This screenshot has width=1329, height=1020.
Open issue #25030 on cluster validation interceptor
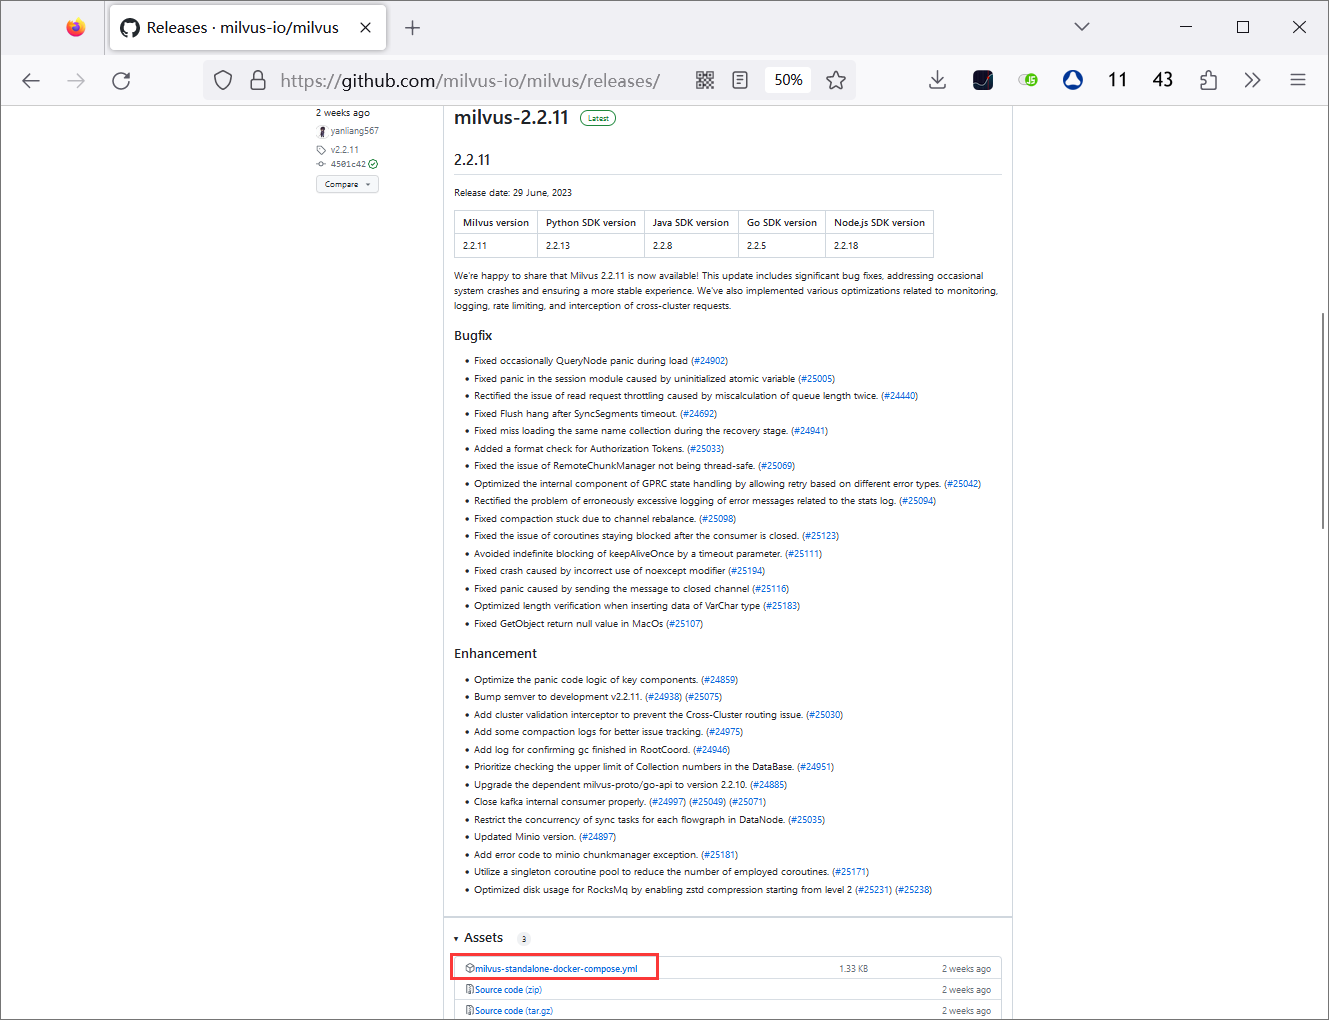825,715
